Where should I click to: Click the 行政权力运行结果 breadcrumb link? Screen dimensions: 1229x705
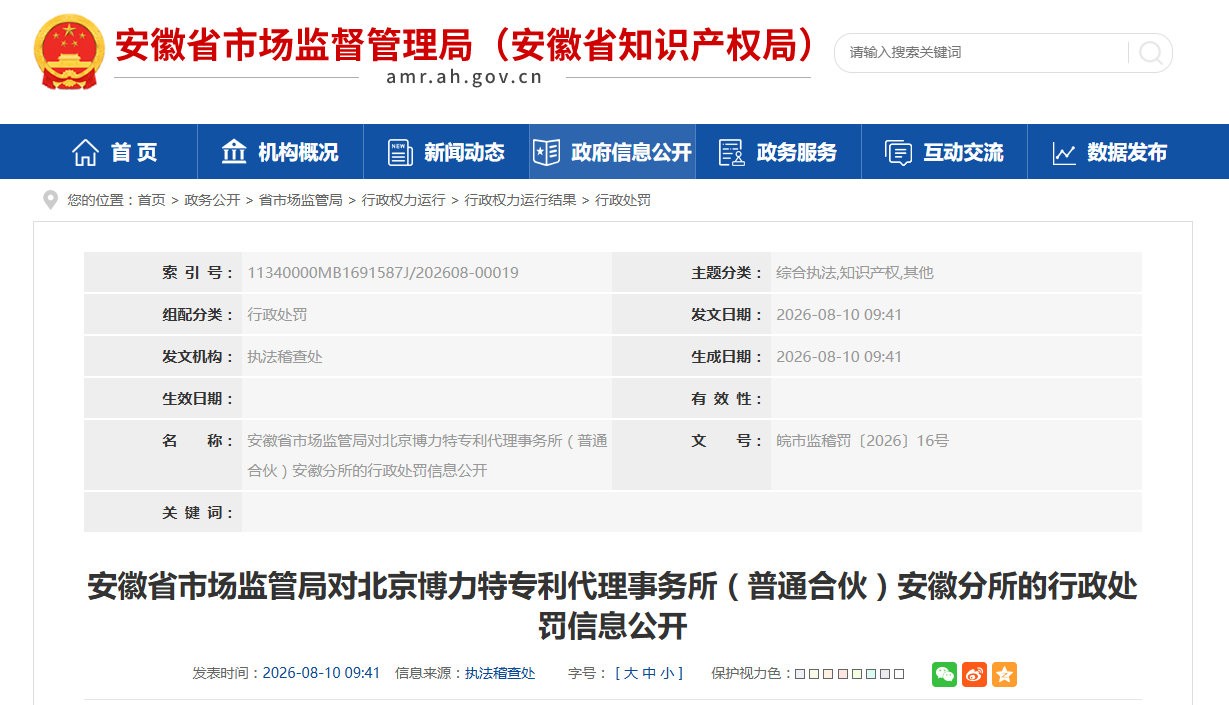click(520, 200)
